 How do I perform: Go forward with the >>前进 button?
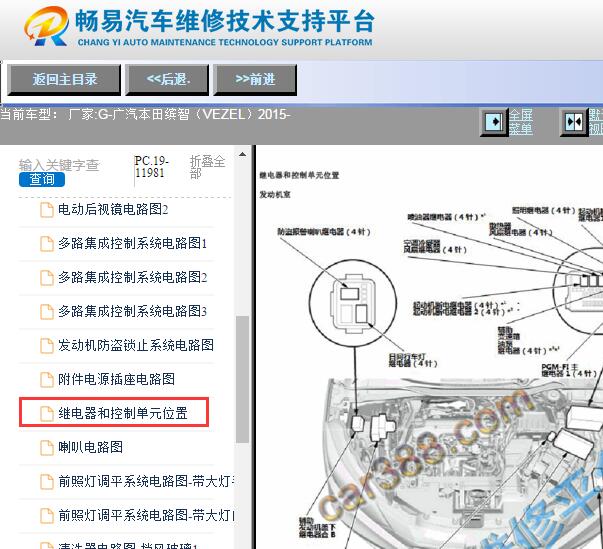pyautogui.click(x=255, y=80)
